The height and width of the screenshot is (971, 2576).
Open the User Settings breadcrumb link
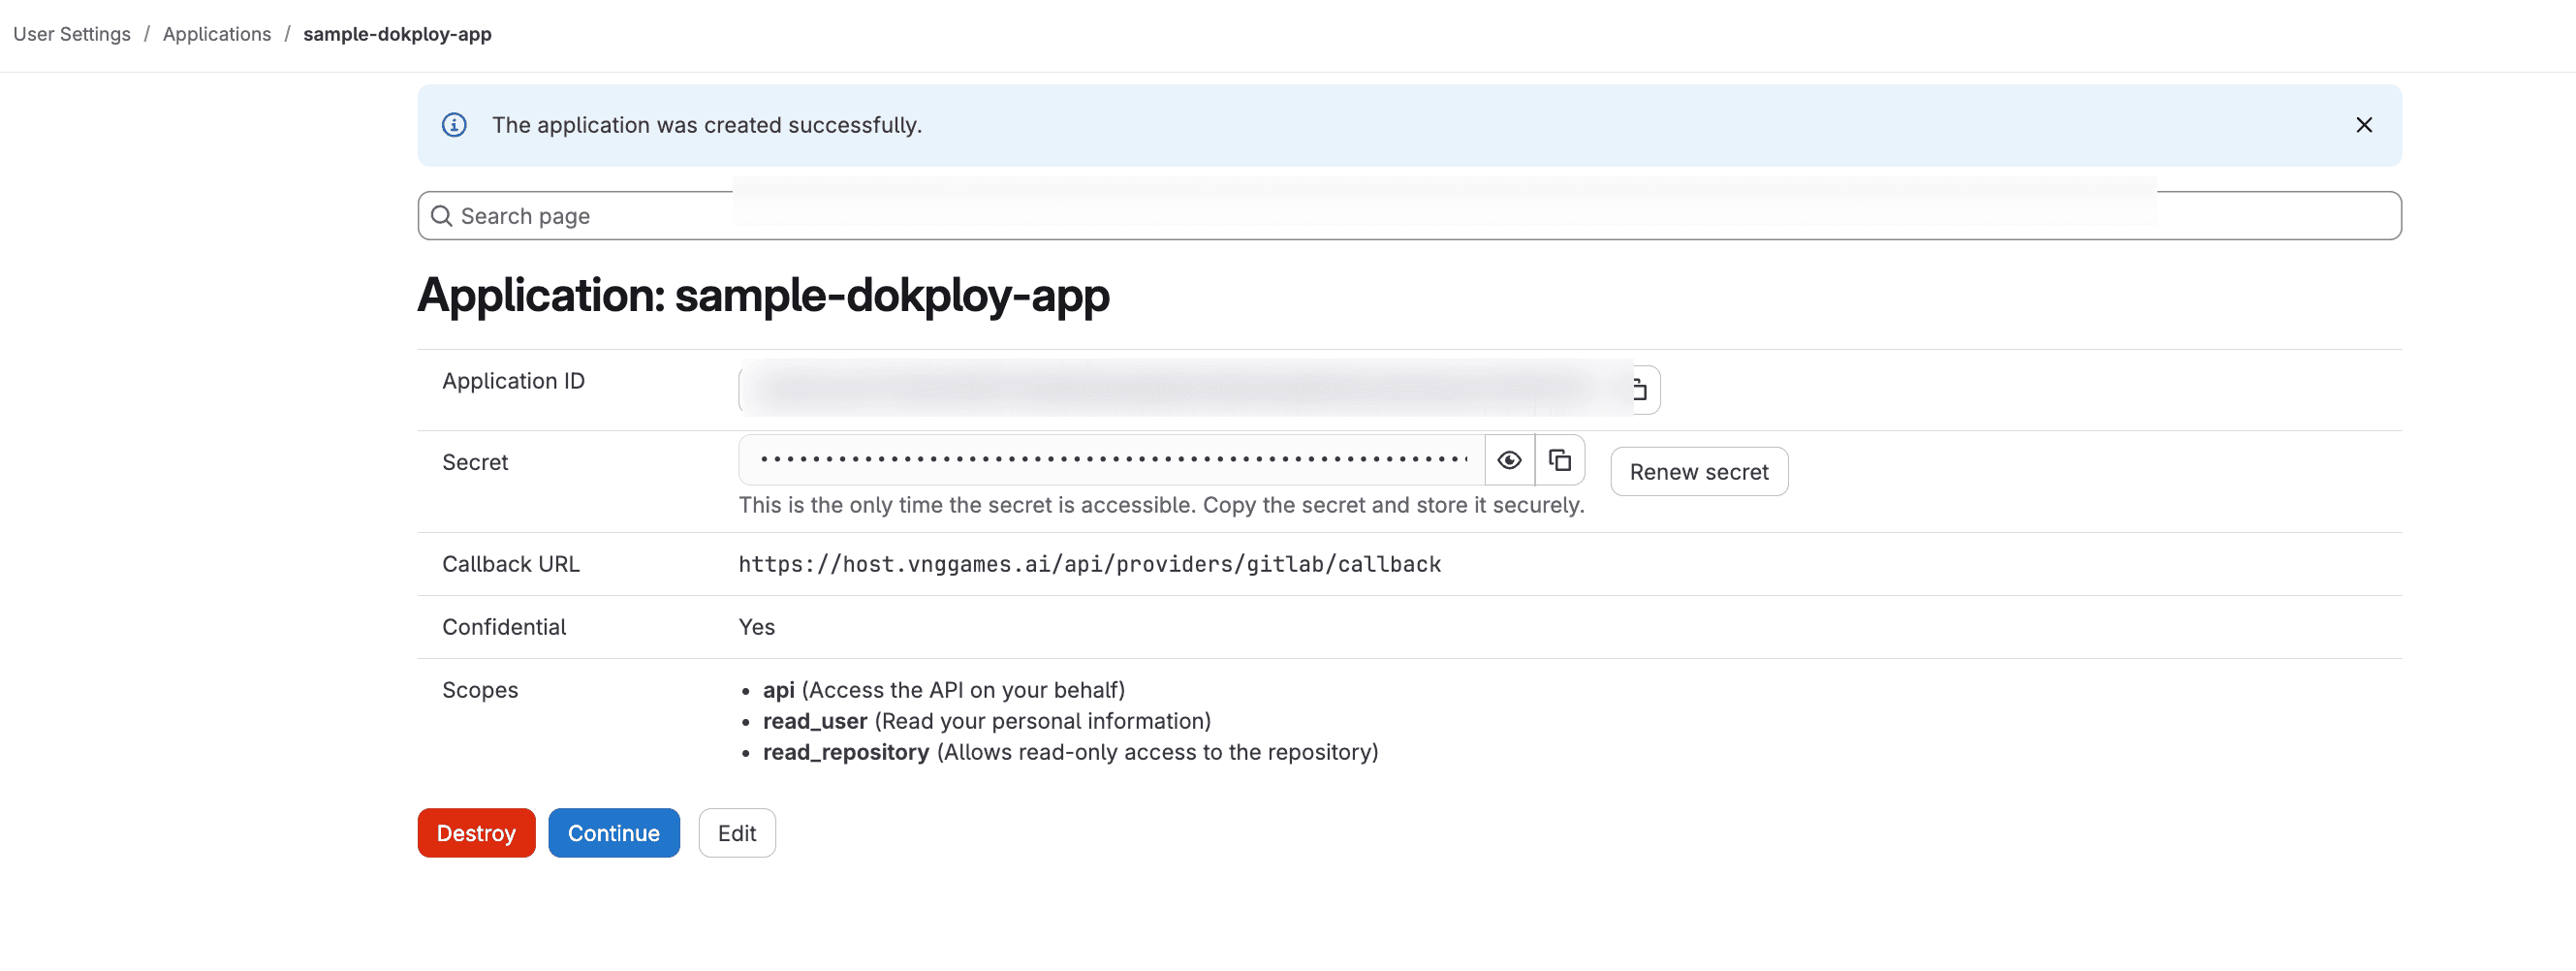[71, 33]
